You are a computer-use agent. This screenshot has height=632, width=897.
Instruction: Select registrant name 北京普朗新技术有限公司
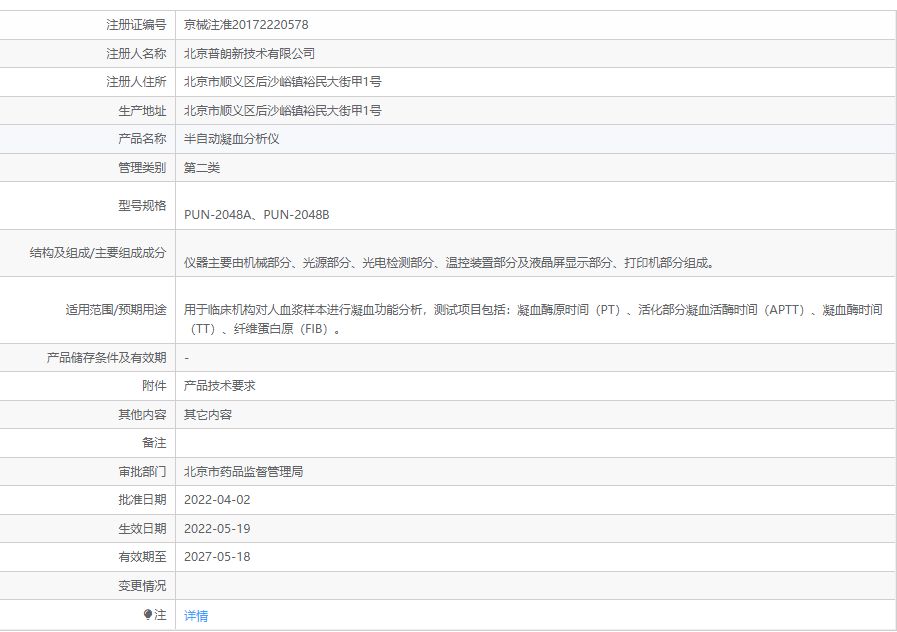pyautogui.click(x=249, y=53)
